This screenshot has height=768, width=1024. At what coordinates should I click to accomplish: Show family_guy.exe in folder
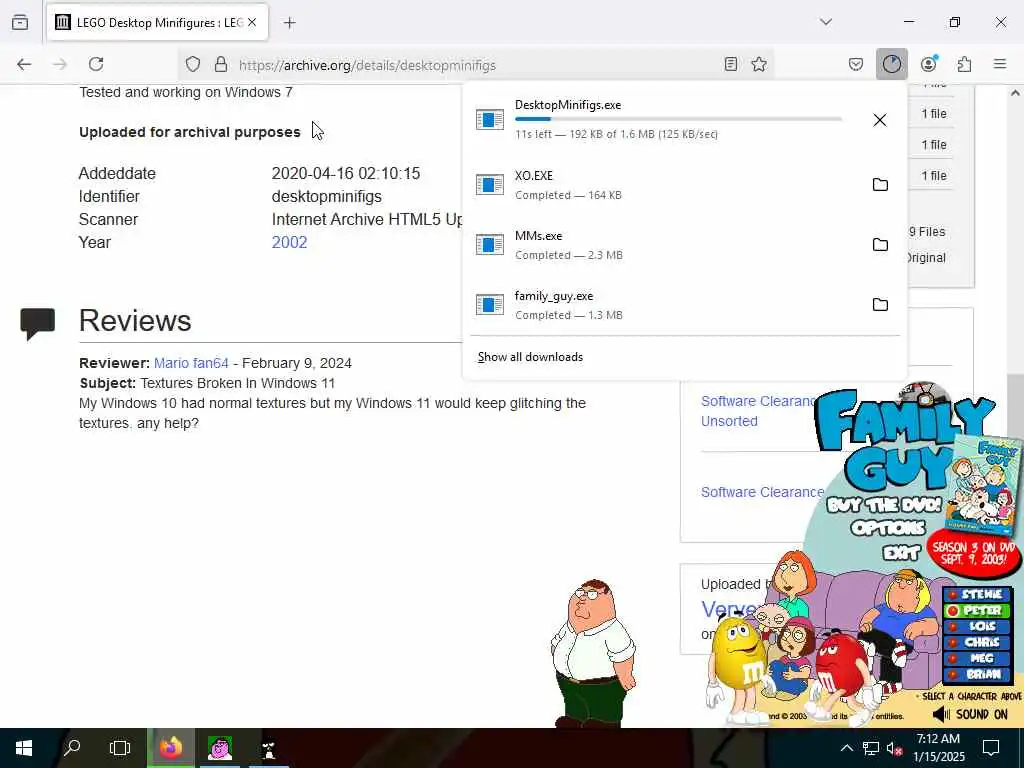click(x=880, y=305)
